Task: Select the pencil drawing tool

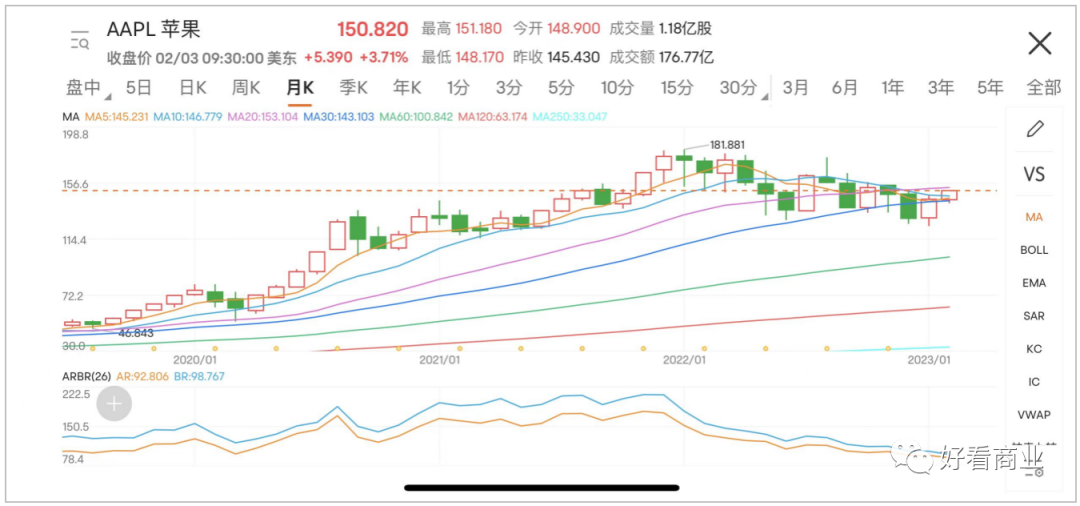Action: [x=1035, y=129]
